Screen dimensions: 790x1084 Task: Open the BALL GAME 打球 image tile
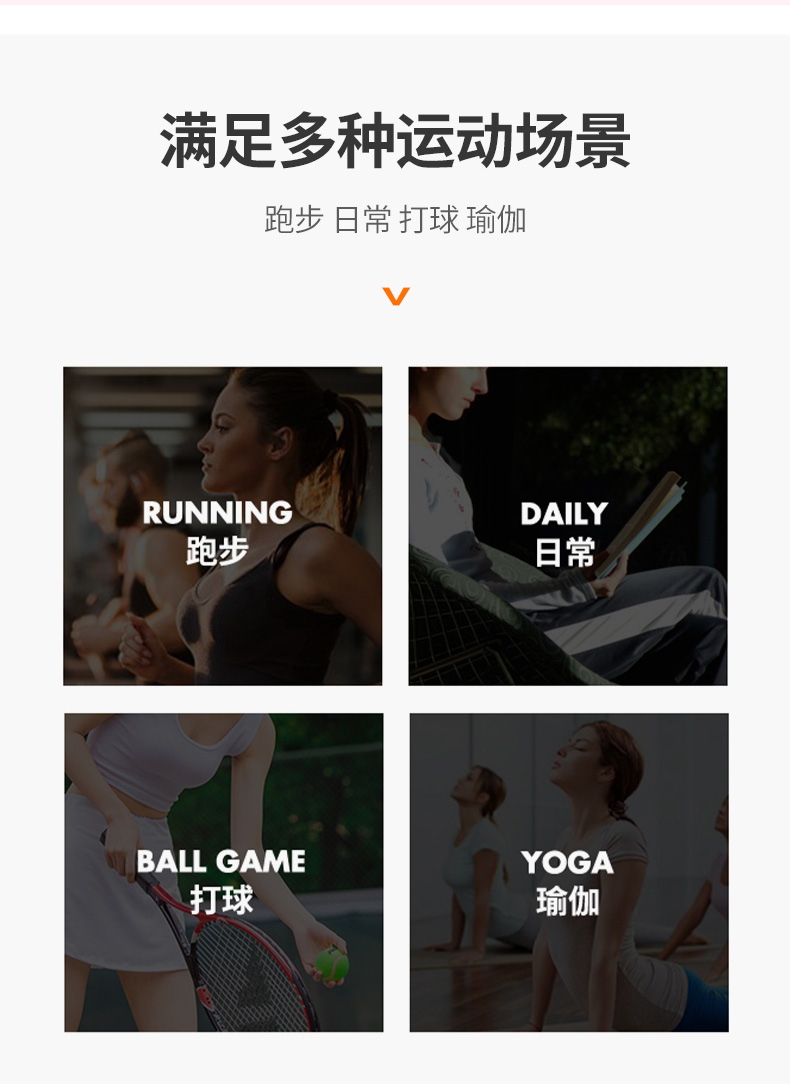[224, 872]
